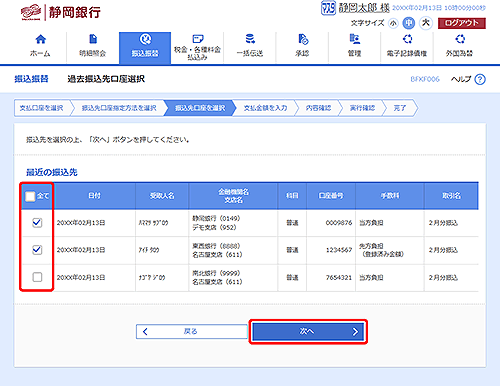Select the 完了 step
The width and height of the screenshot is (500, 386).
point(400,108)
